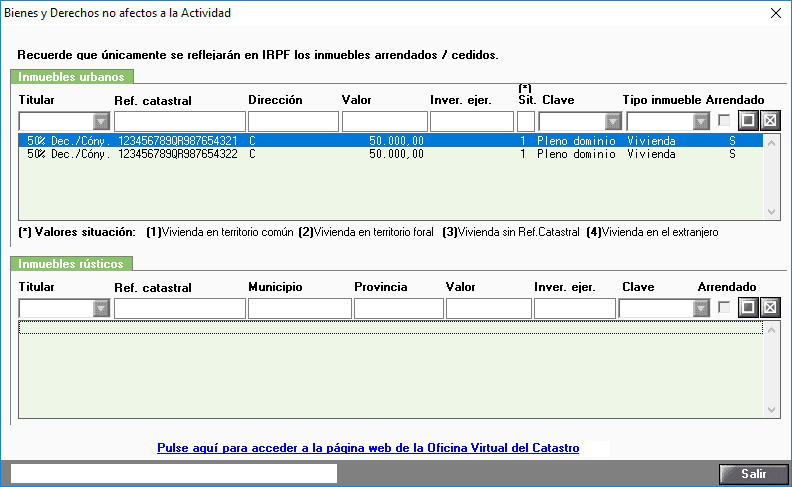This screenshot has height=487, width=792.
Task: Click the crossed-box delete icon in Inmuebles urbanos
Action: (x=770, y=121)
